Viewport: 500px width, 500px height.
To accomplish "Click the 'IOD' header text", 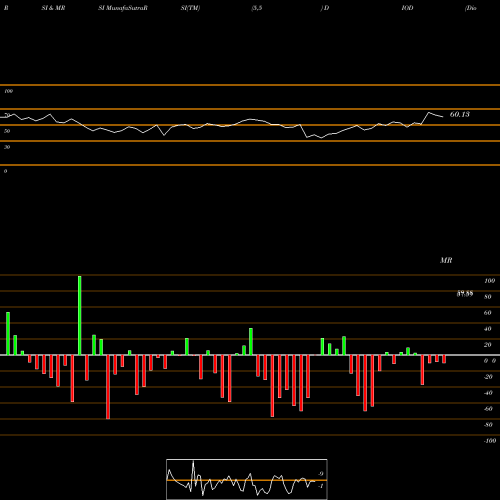I will [x=407, y=8].
